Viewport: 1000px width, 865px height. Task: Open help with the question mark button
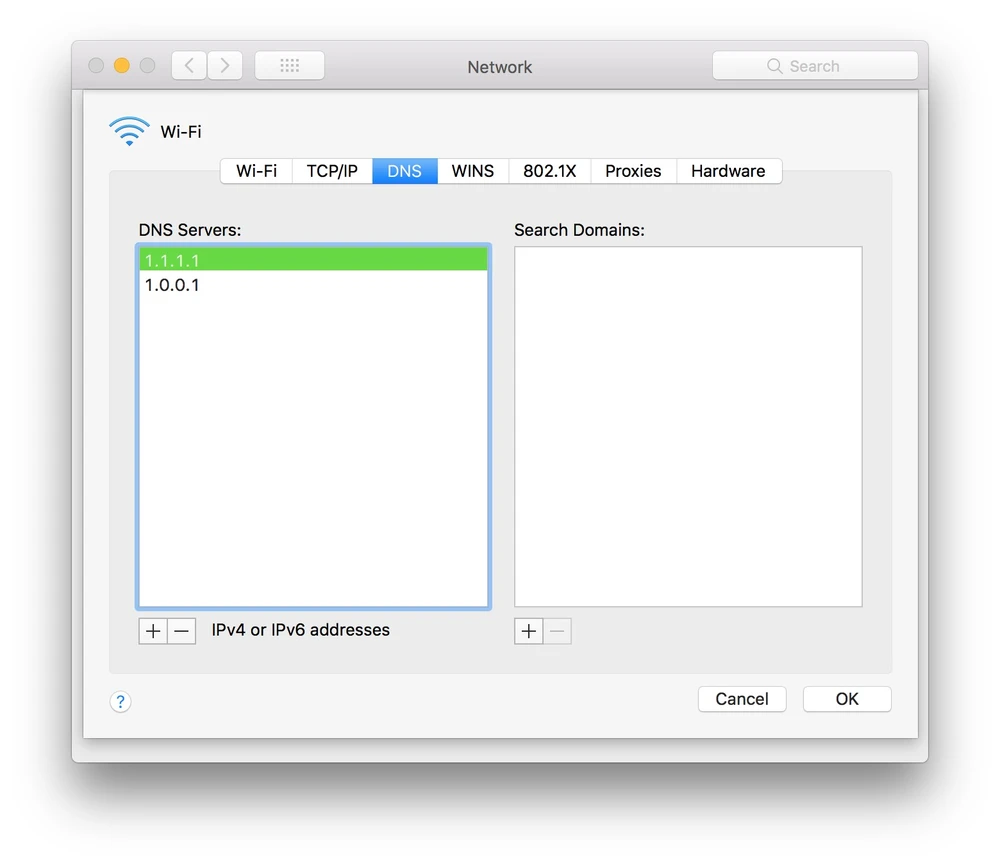coord(120,702)
